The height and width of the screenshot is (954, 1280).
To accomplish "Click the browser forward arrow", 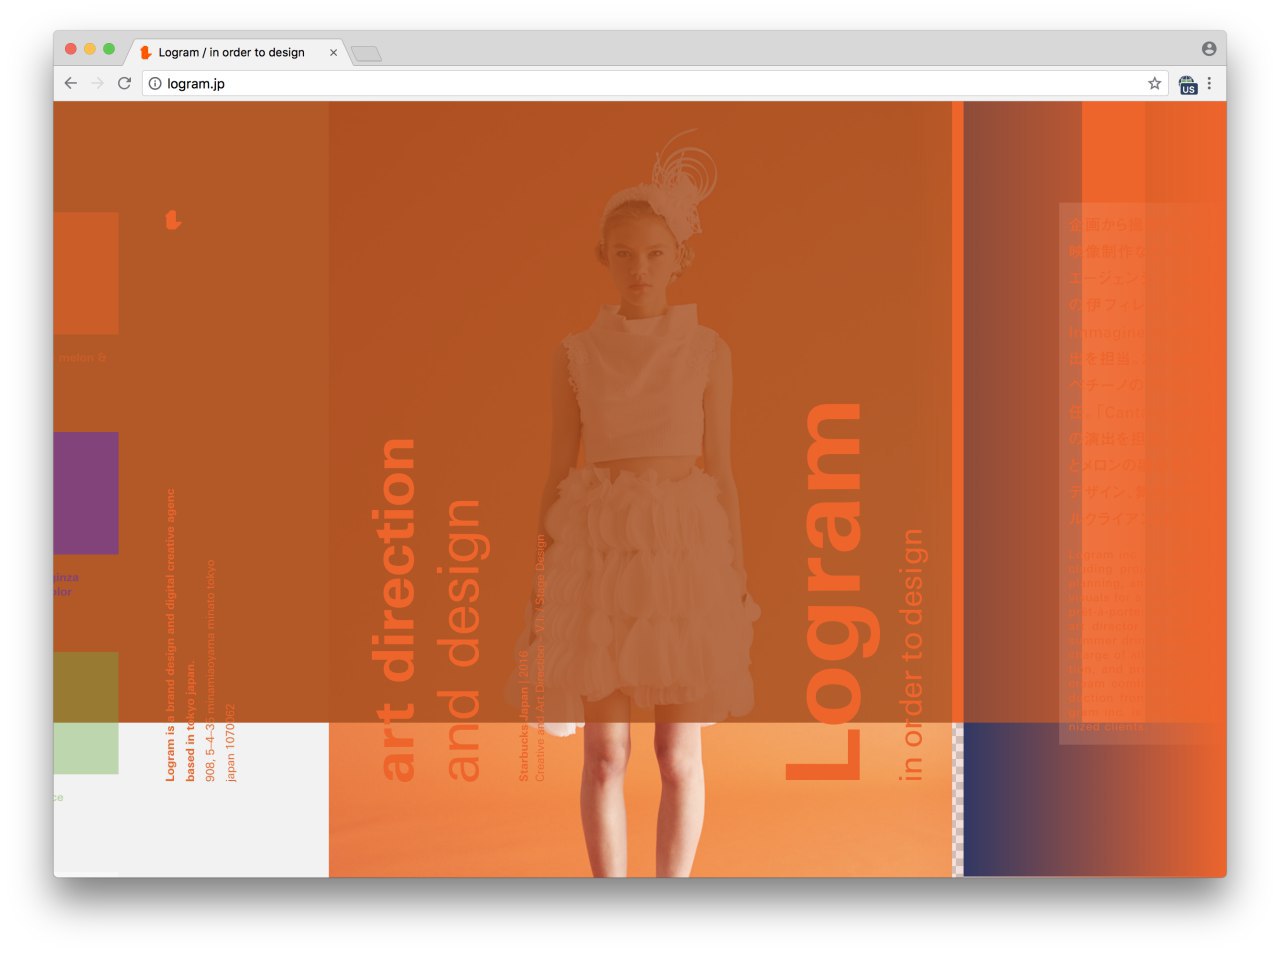I will (97, 83).
